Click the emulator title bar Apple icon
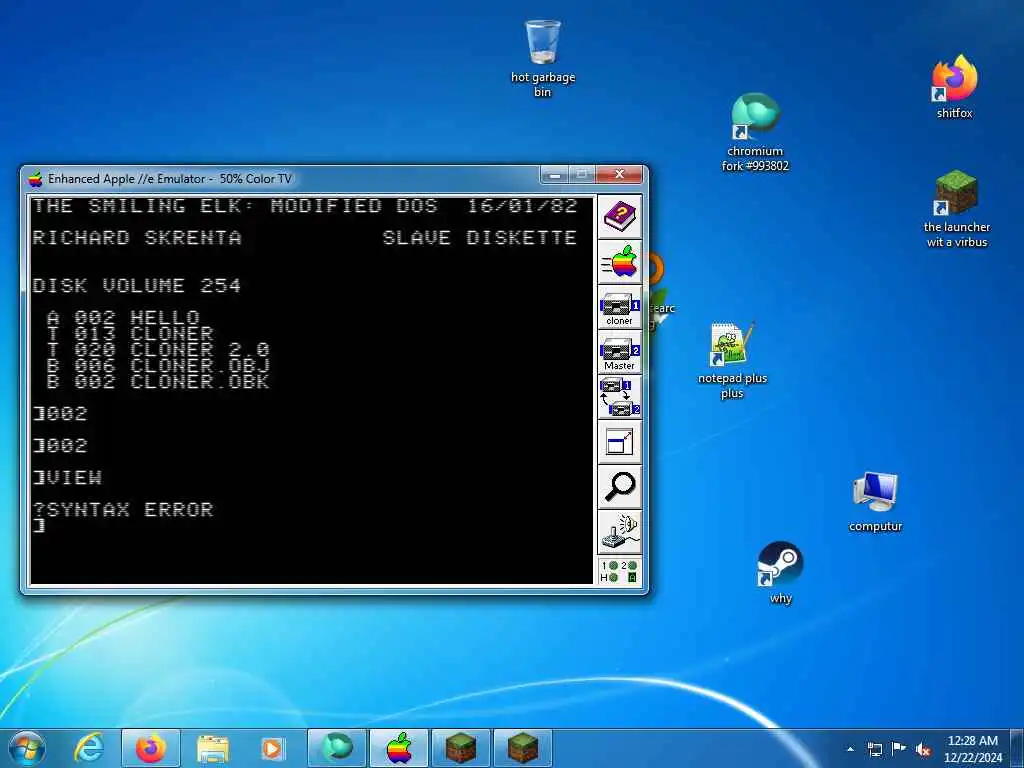 35,178
